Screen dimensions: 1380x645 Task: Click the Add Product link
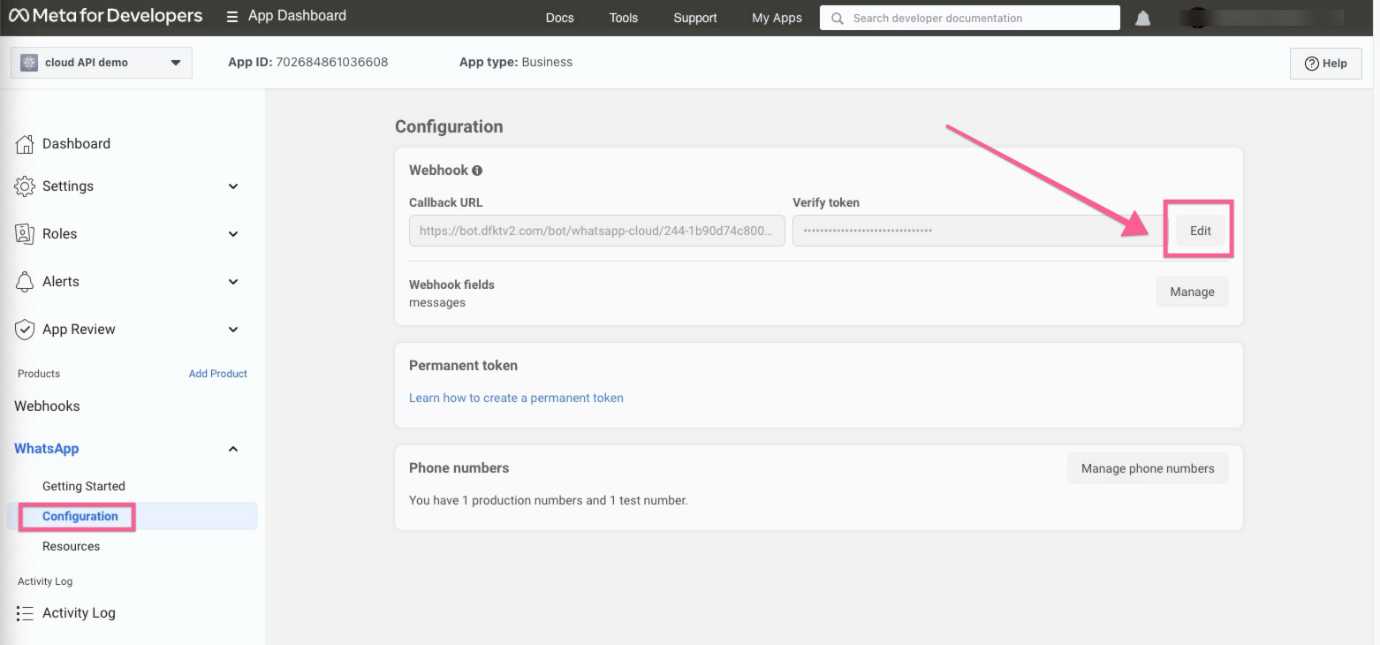[218, 374]
